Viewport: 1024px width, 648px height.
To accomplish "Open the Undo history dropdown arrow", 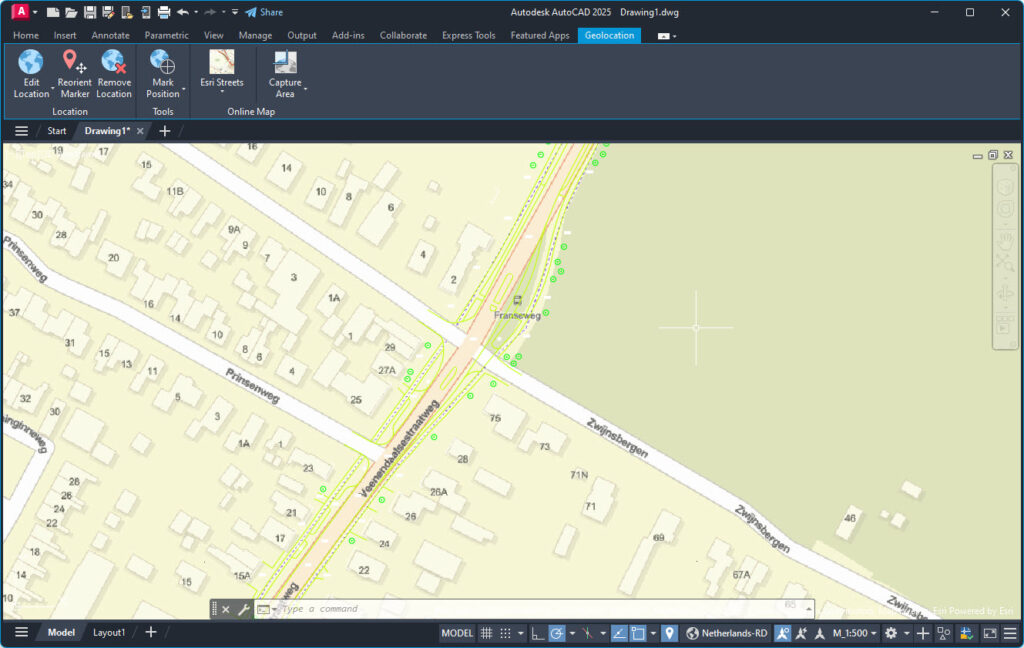I will (196, 12).
